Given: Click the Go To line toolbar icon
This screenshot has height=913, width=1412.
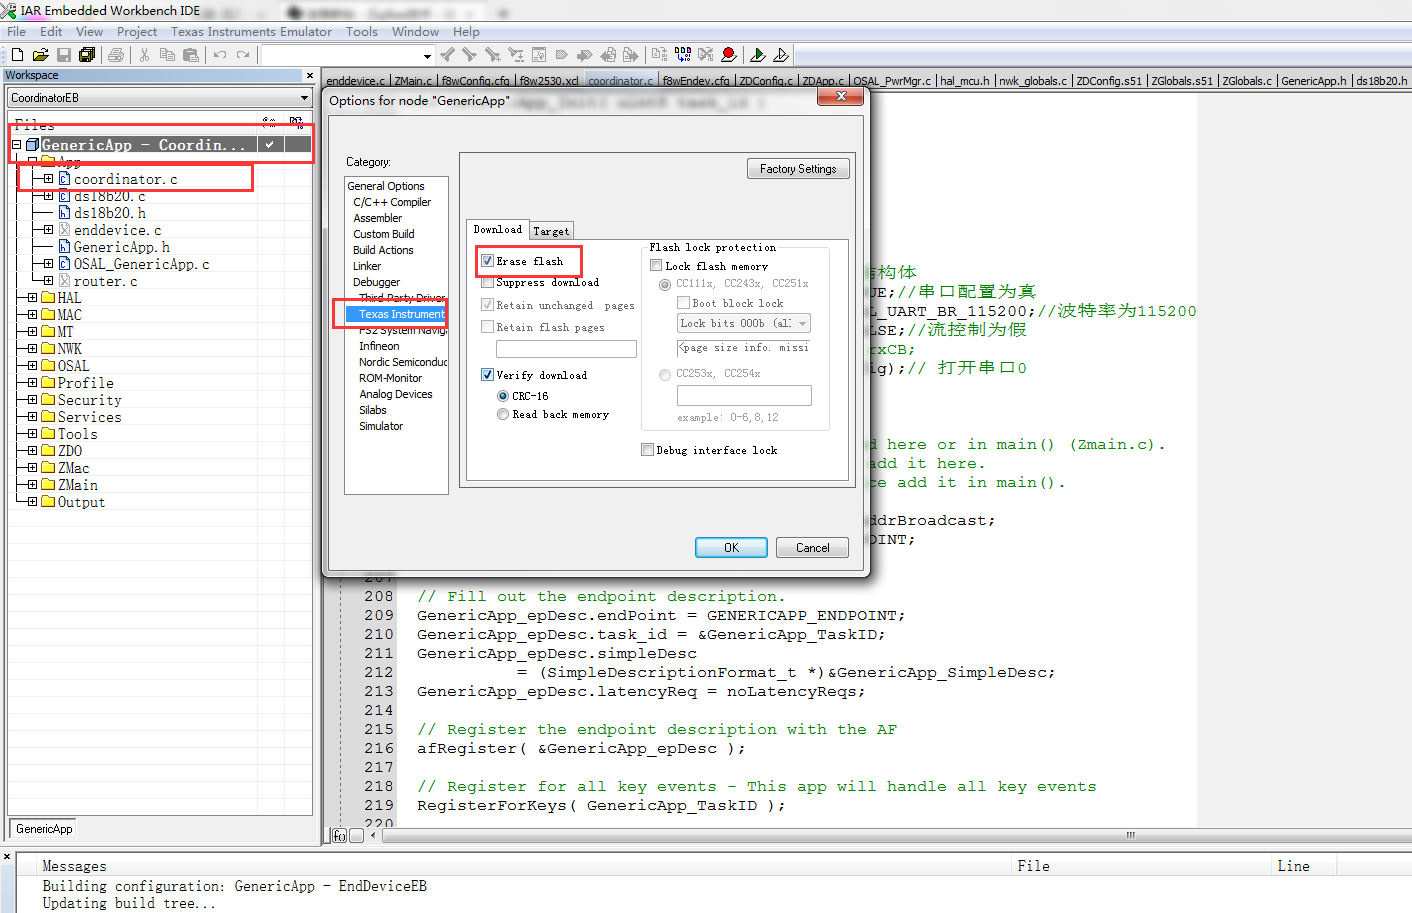Looking at the screenshot, I should point(539,55).
